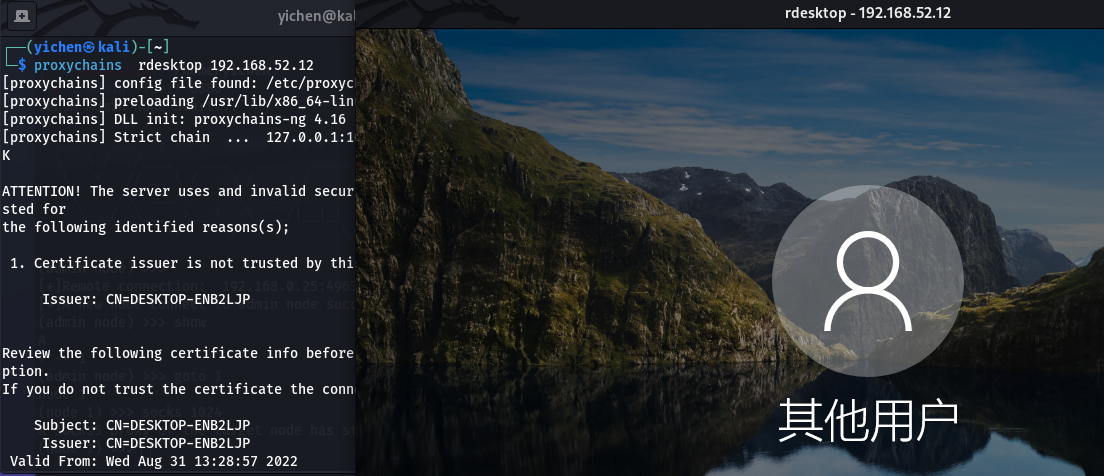
Task: Click the 'Strict chain ... 127.0.0.1' line
Action: coord(179,137)
